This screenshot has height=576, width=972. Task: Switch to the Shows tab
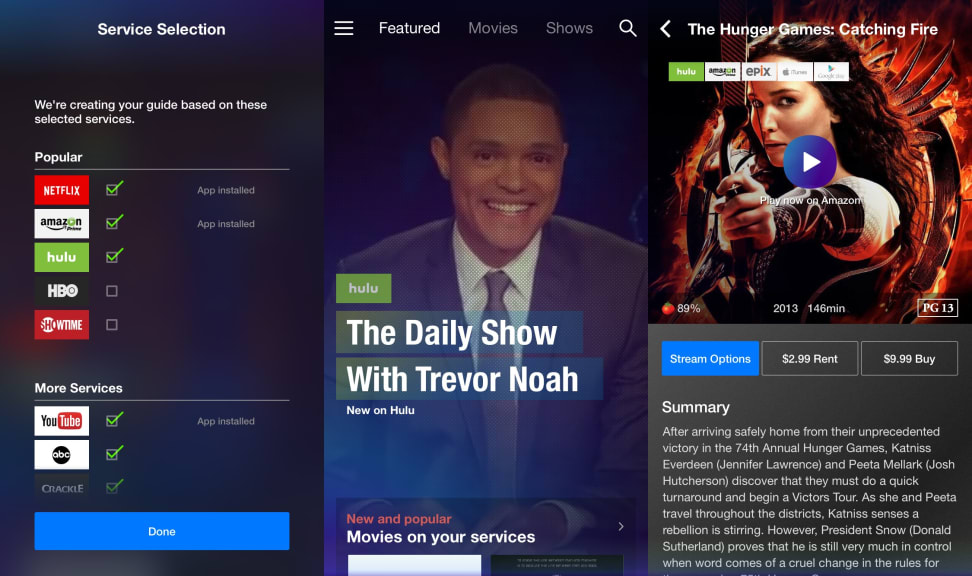569,28
